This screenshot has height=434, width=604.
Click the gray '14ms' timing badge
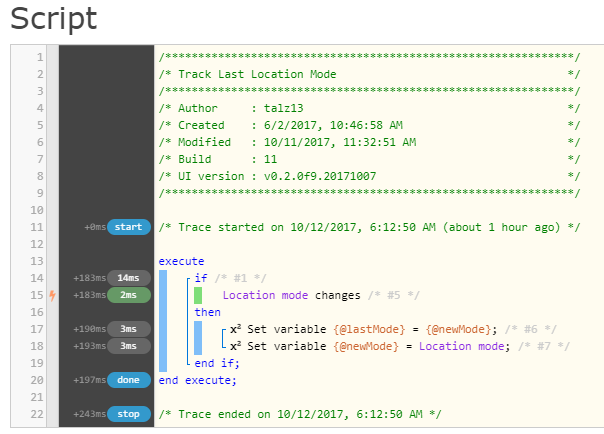coord(129,278)
